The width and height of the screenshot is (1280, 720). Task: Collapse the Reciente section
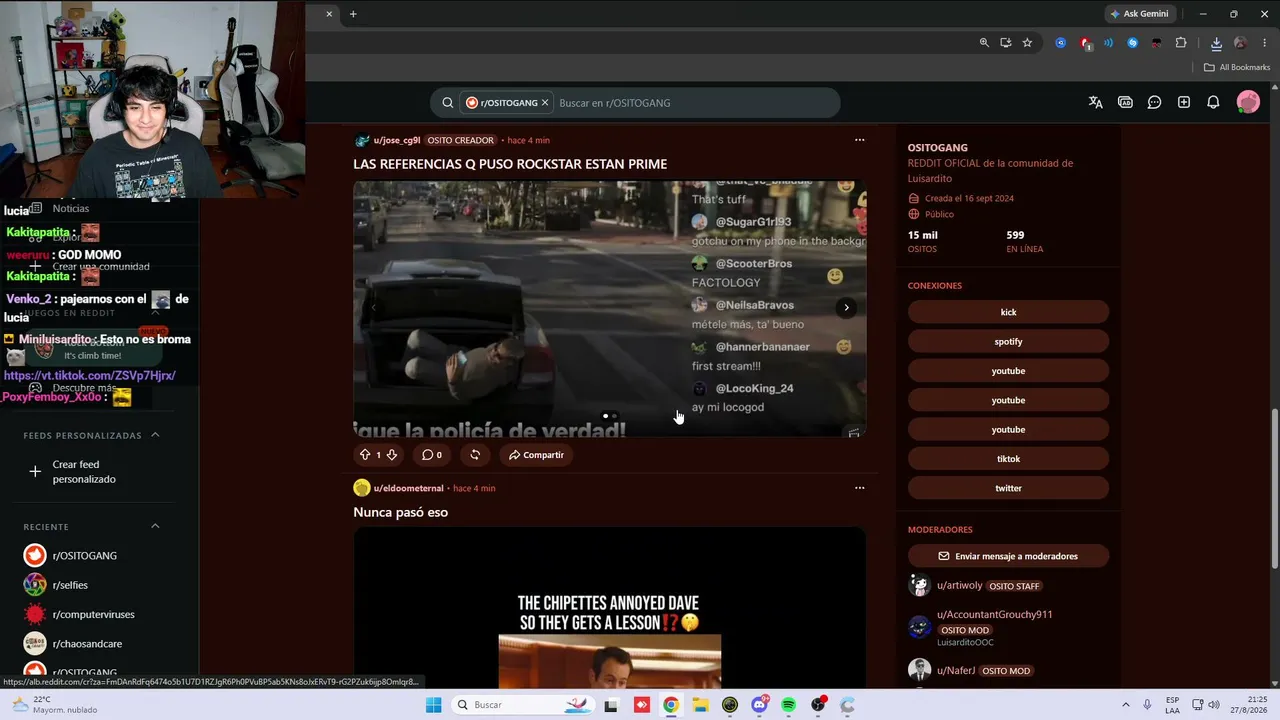tap(155, 526)
